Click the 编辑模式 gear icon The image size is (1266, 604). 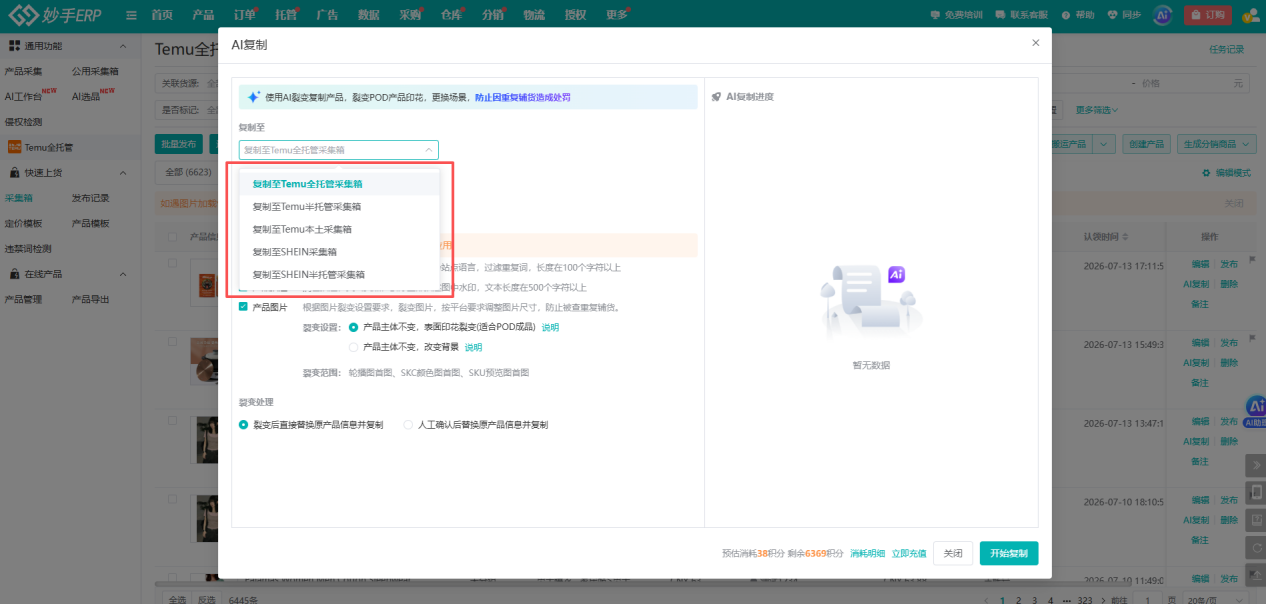pos(1206,173)
